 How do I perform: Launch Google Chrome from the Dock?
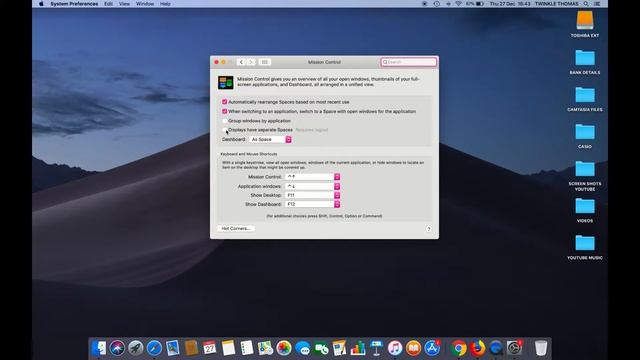pos(459,348)
